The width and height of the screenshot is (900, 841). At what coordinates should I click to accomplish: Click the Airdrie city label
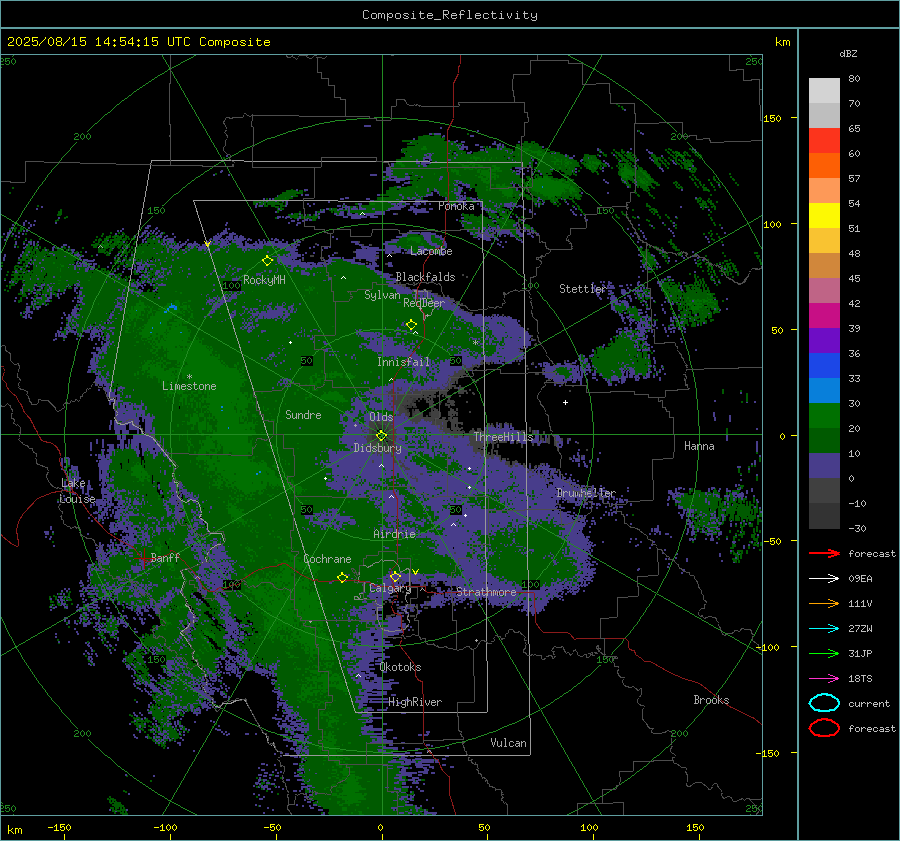tap(394, 534)
